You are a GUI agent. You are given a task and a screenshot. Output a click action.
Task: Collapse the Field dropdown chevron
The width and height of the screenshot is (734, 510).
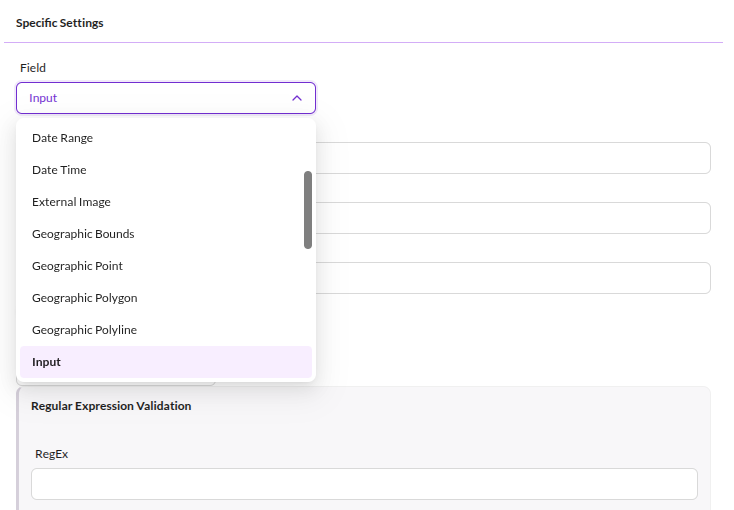(x=297, y=98)
